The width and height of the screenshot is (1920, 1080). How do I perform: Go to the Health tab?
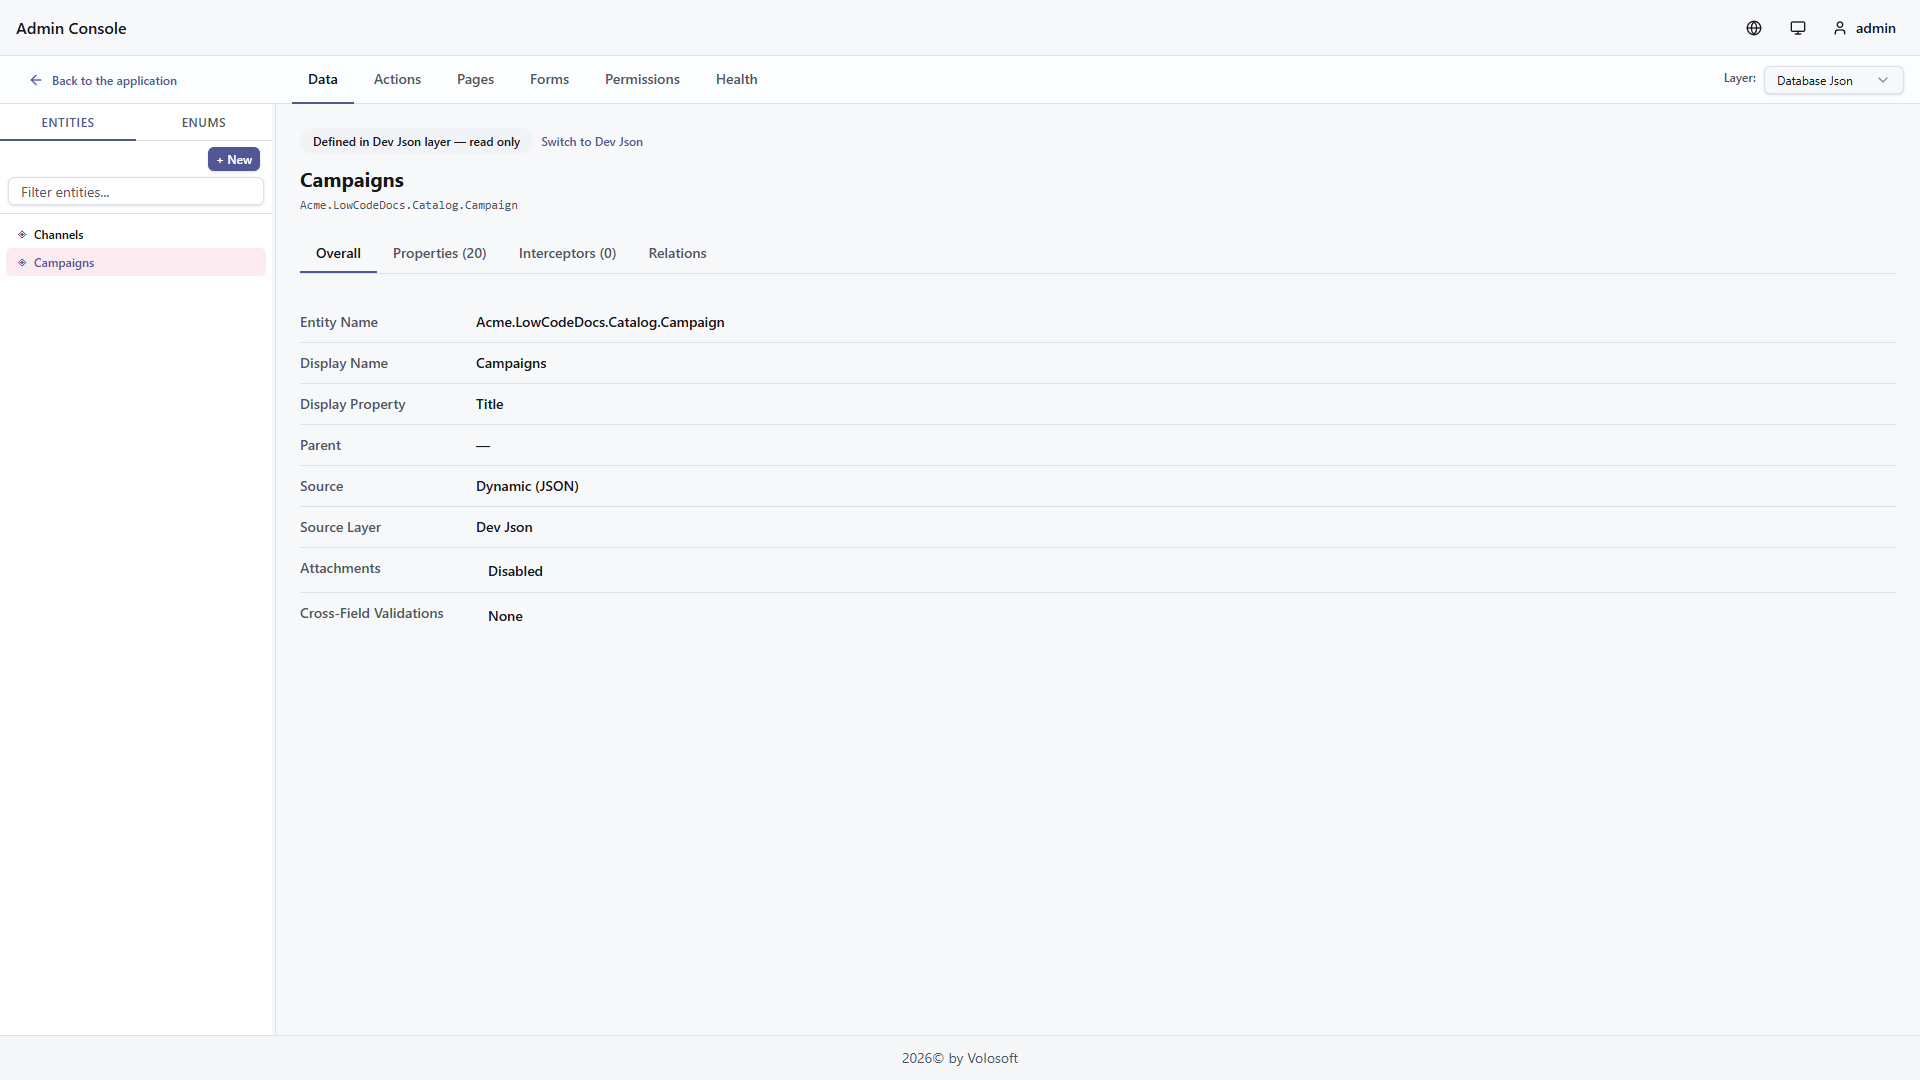[x=736, y=79]
